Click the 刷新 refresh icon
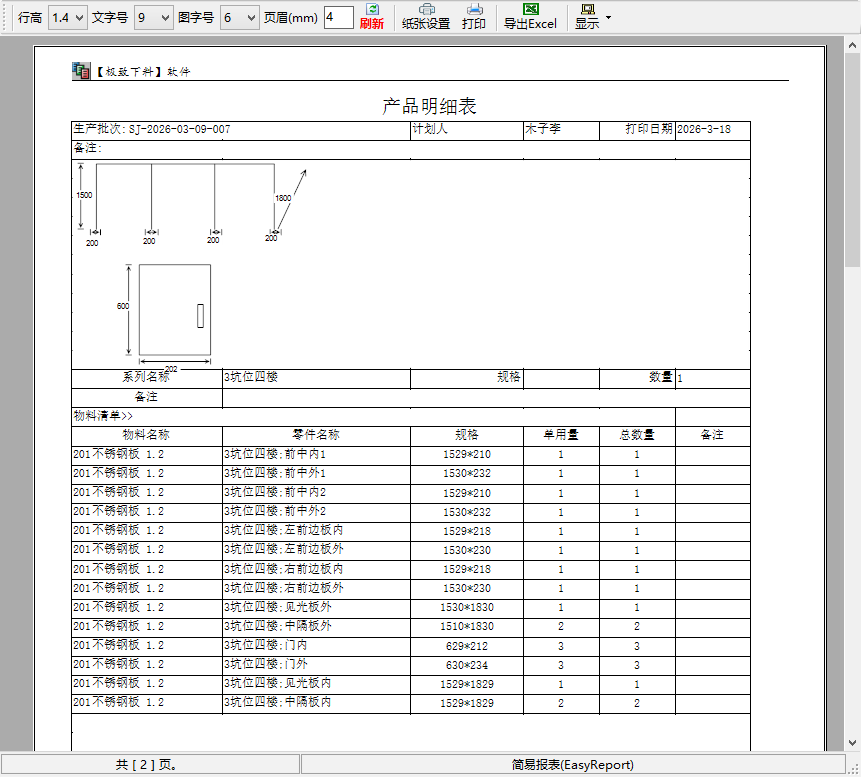 click(x=371, y=16)
